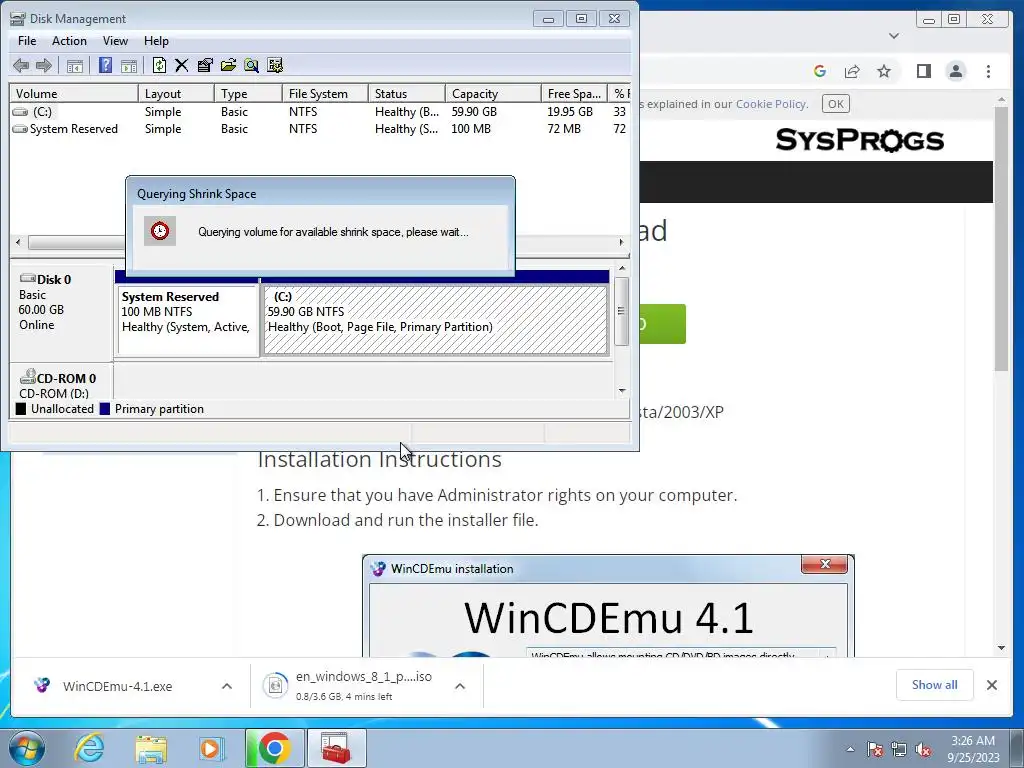Select the (C:) volume row in list
The height and width of the screenshot is (768, 1024).
click(x=319, y=112)
